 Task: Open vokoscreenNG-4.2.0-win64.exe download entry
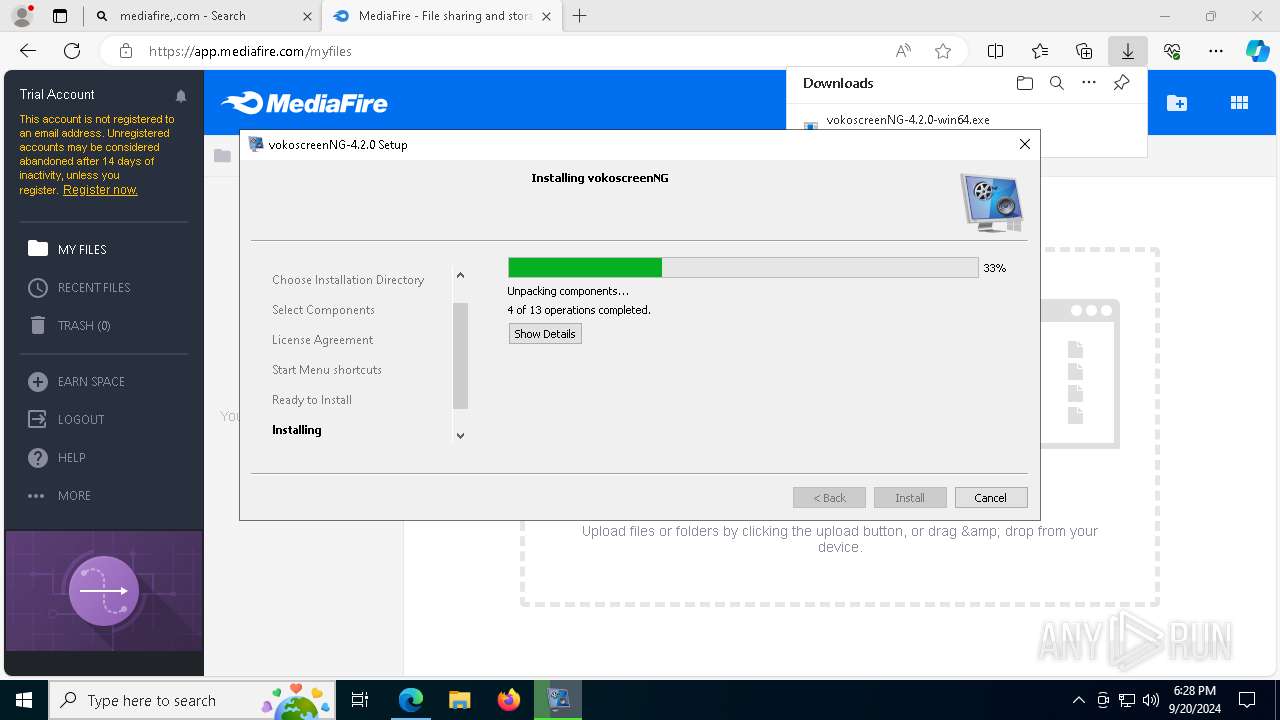tap(908, 120)
